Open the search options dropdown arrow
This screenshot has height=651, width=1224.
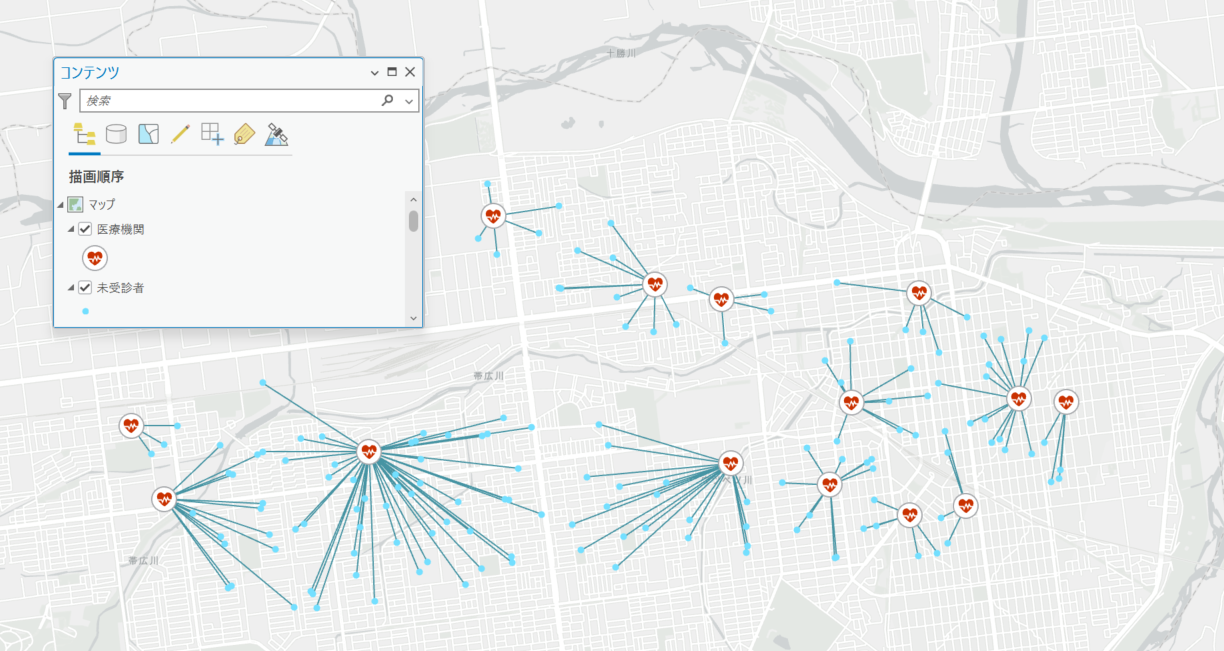(409, 101)
